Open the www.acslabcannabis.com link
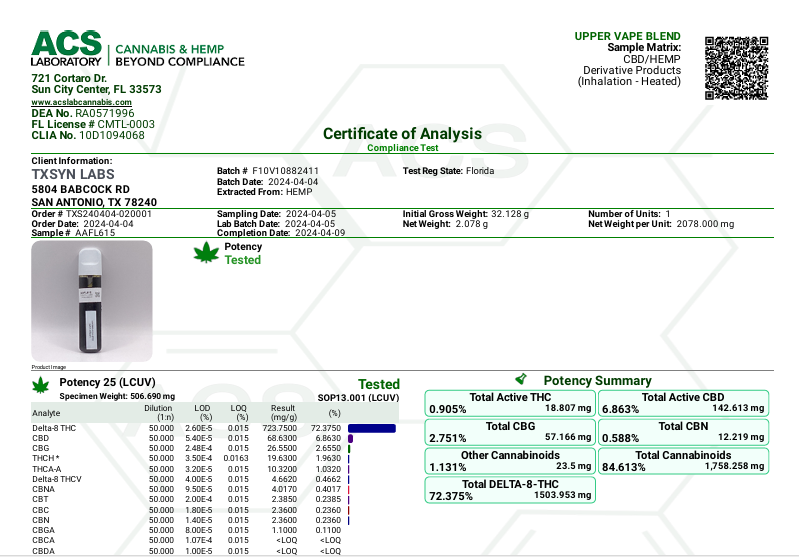The width and height of the screenshot is (799, 557). (x=82, y=102)
